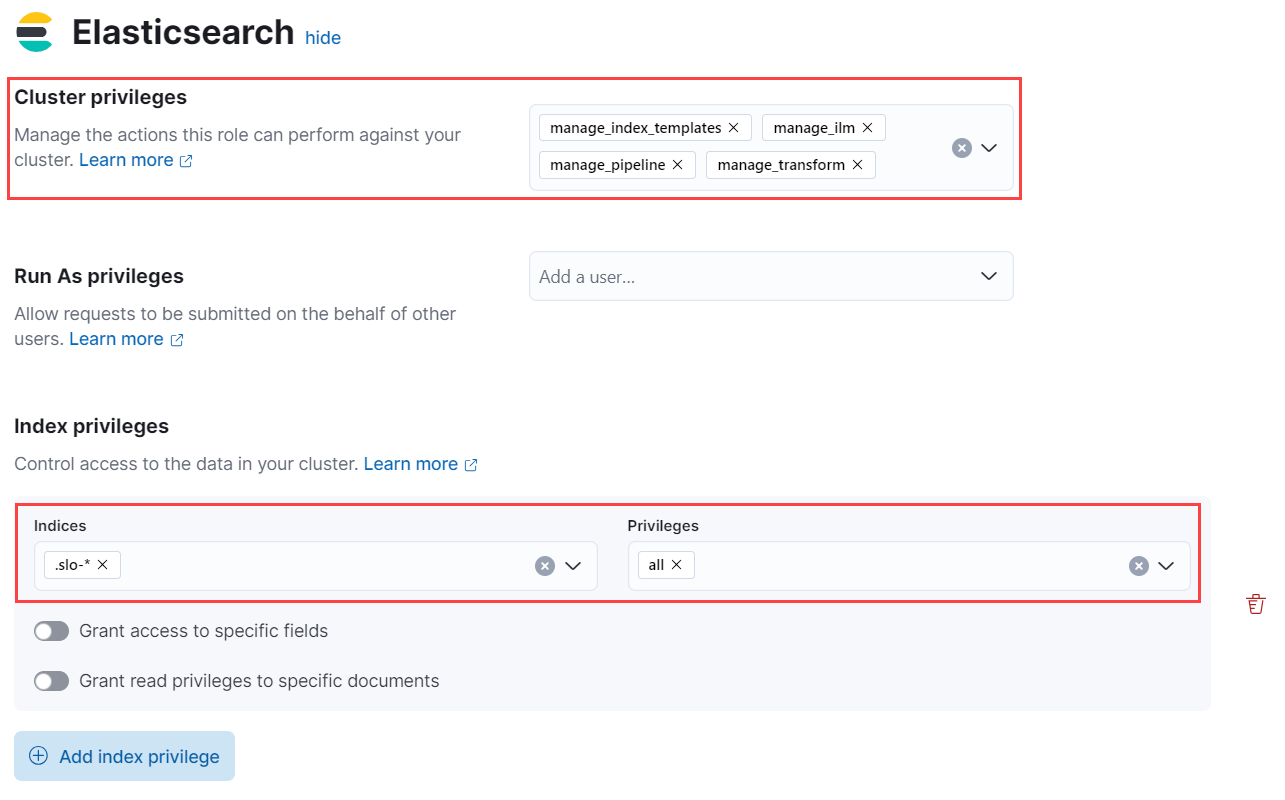Delete this index privilege with trash icon

pyautogui.click(x=1256, y=603)
